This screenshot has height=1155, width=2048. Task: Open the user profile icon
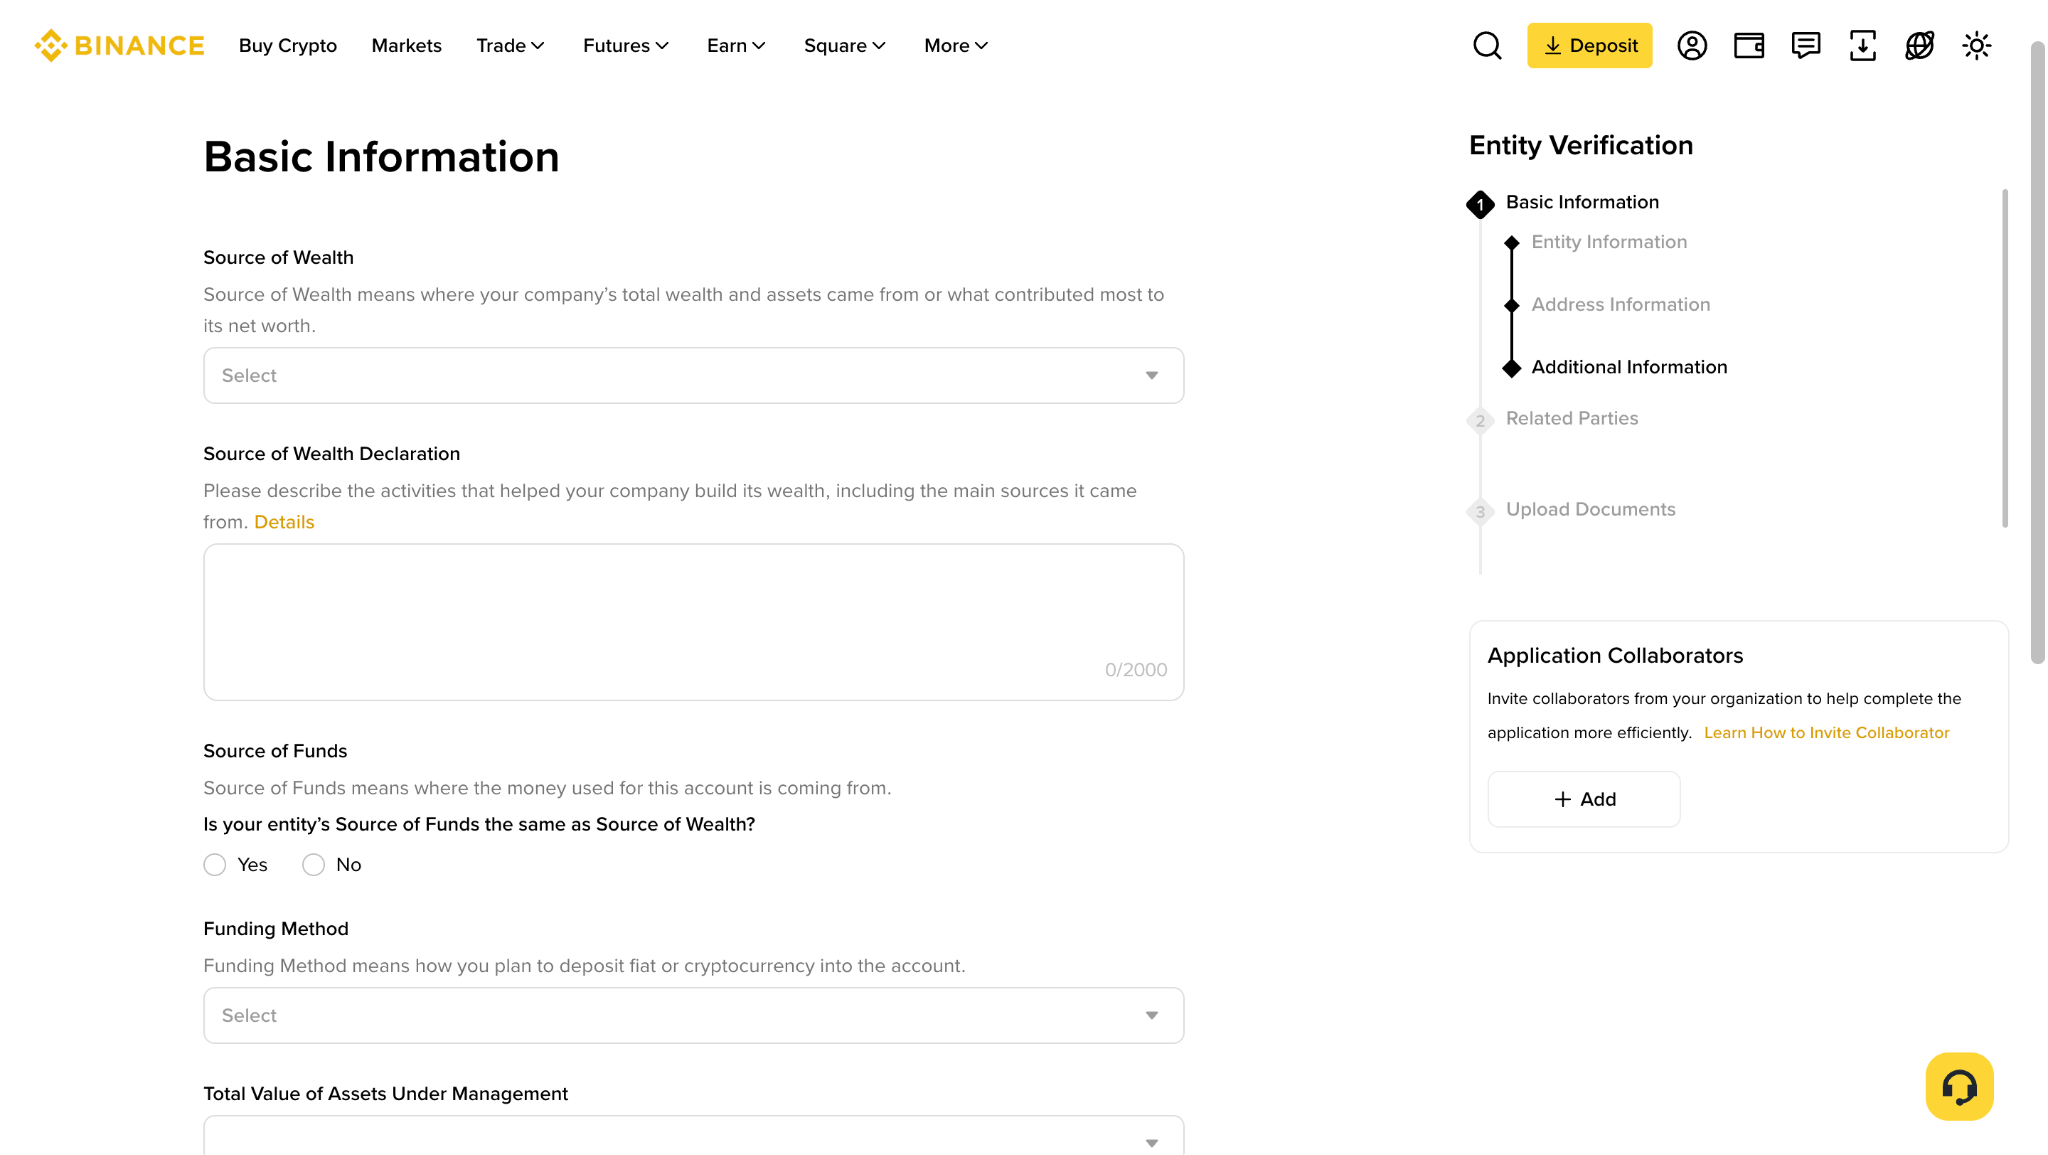1692,46
